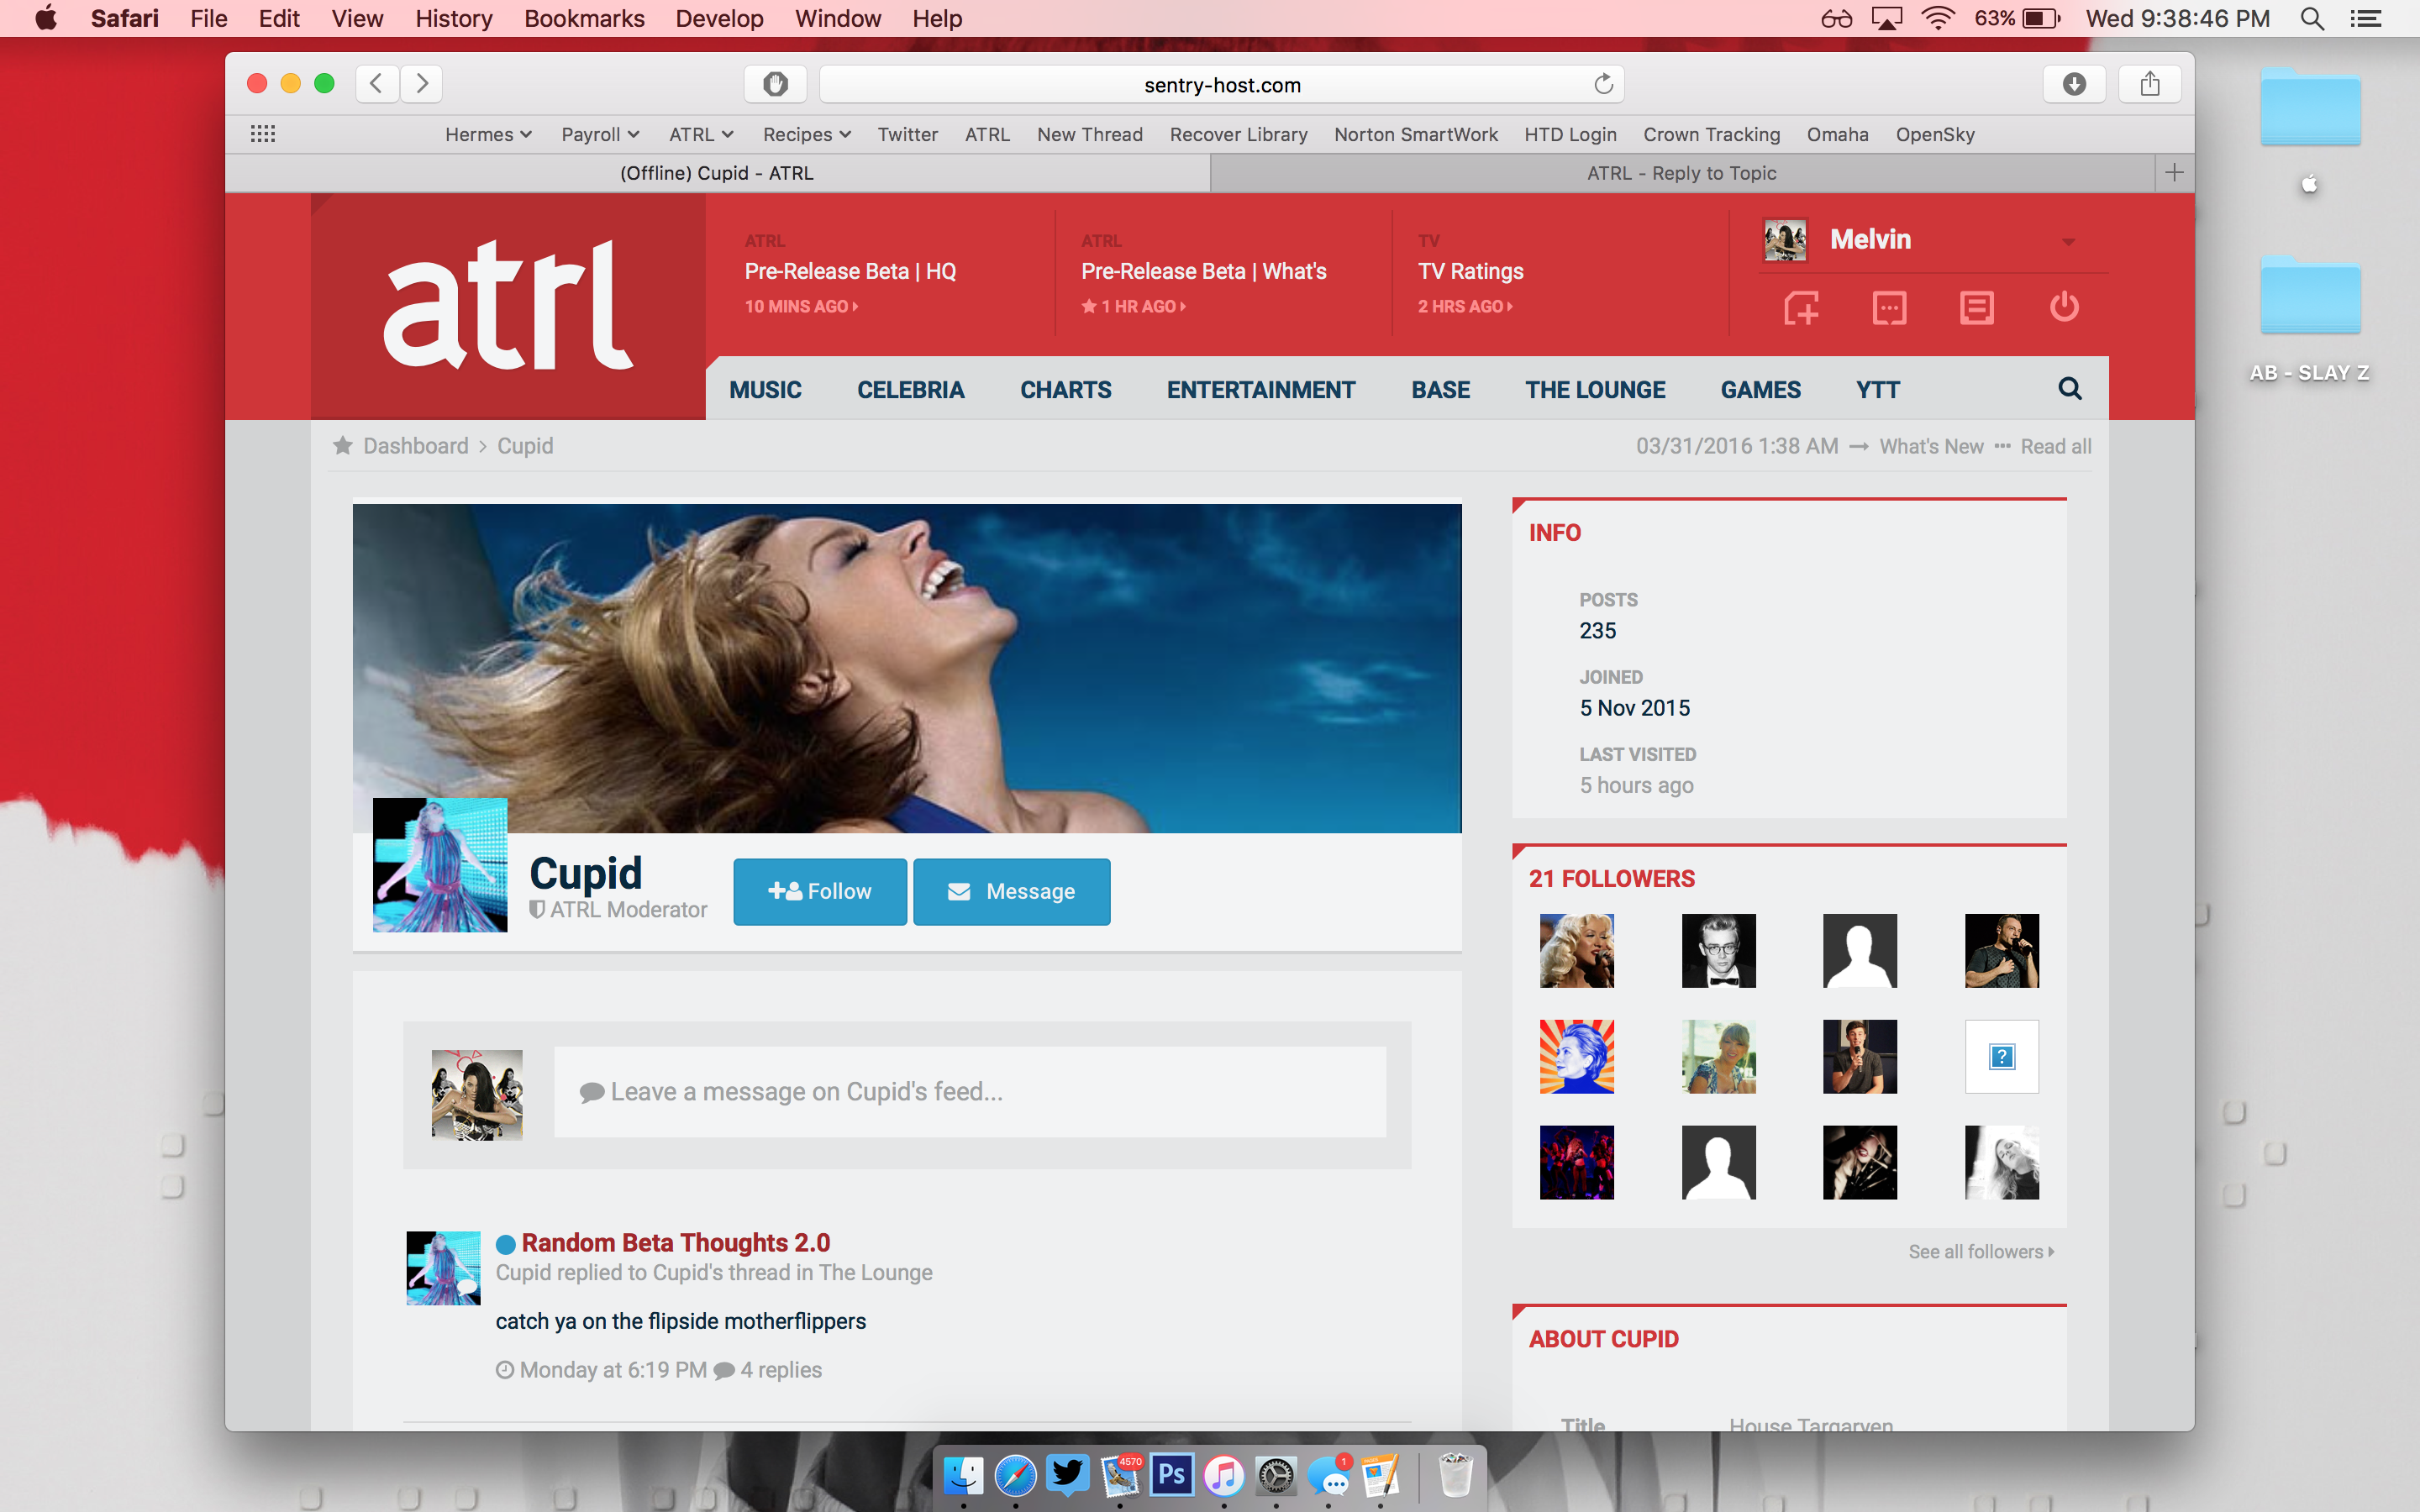Click the Leave a message feed field
Screen dimensions: 2420x1512
click(969, 1092)
